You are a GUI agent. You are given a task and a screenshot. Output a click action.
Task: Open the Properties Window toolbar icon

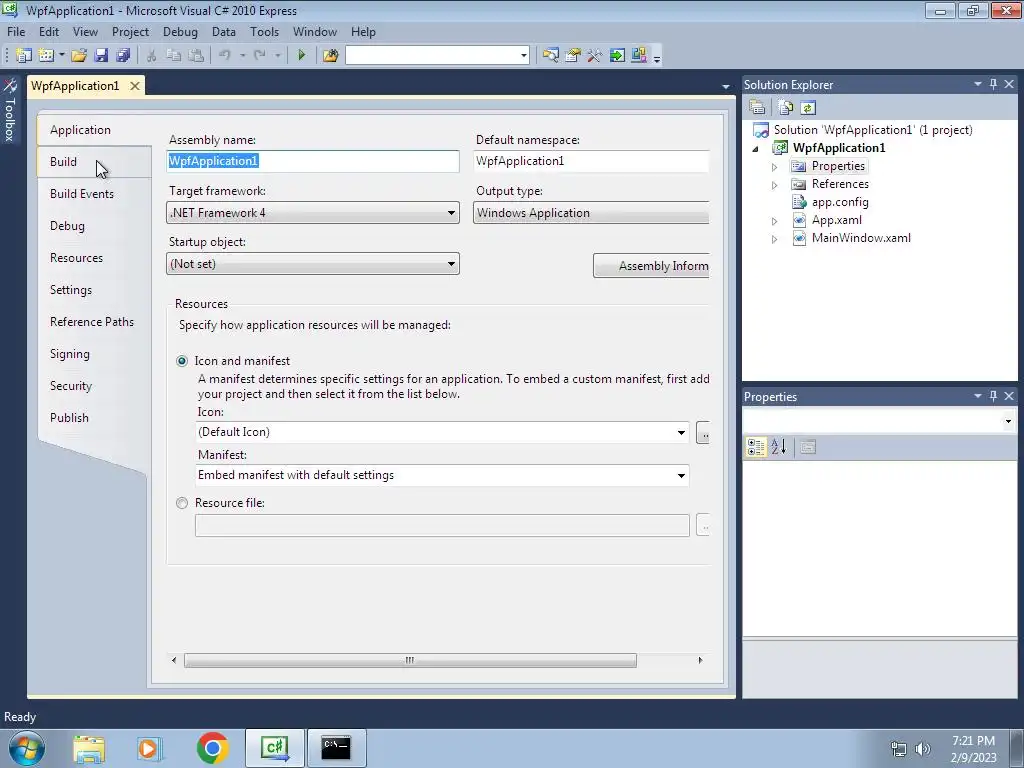coord(573,56)
